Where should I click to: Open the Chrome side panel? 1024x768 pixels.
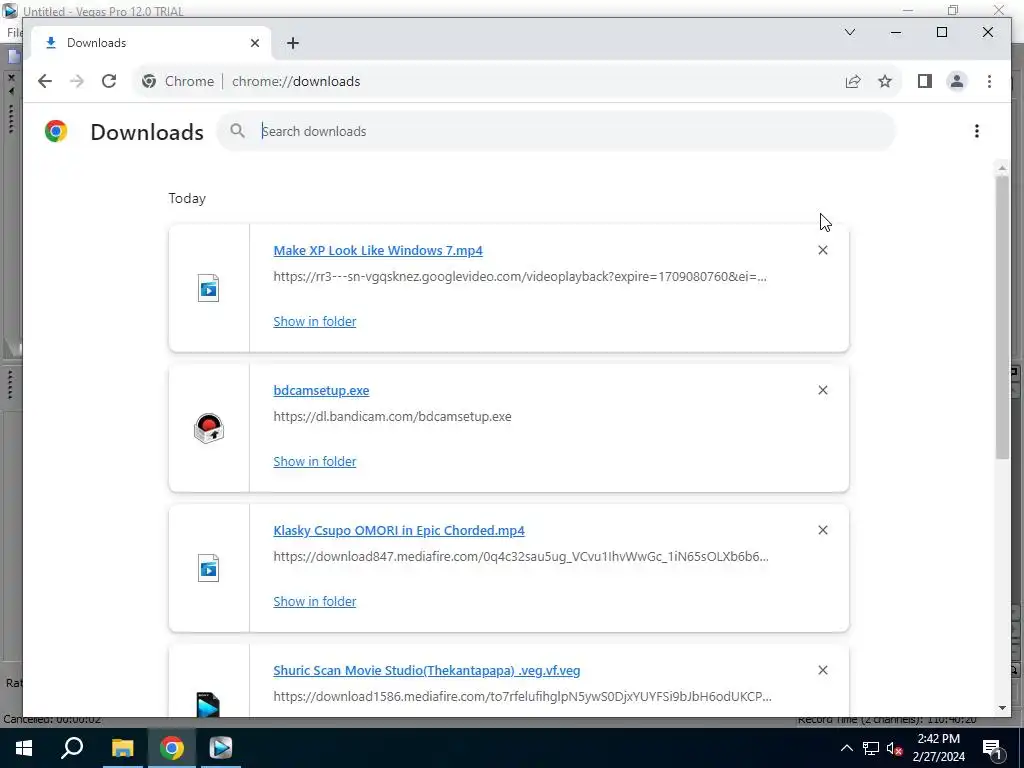925,81
